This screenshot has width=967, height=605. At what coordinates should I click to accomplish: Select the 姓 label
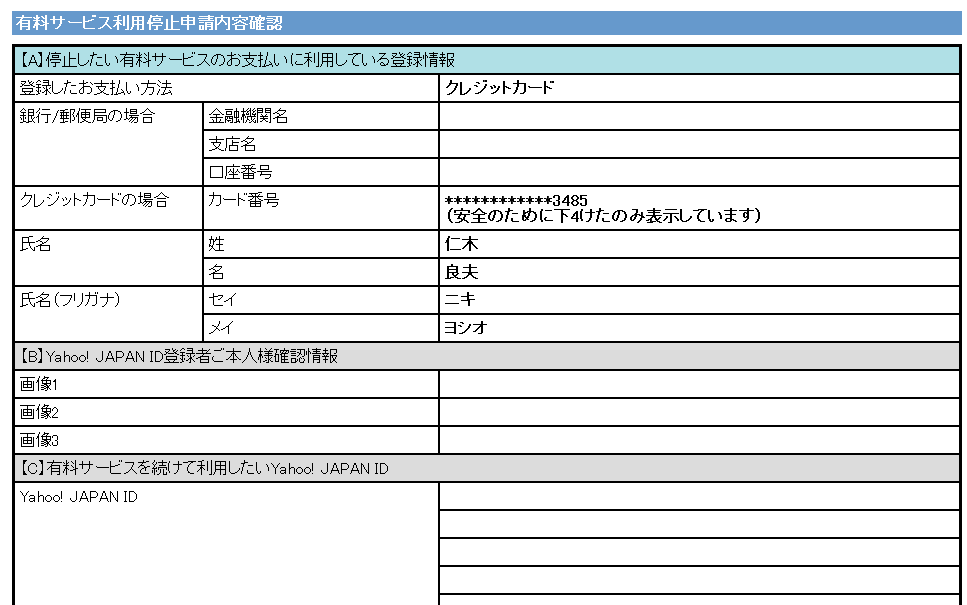[216, 244]
